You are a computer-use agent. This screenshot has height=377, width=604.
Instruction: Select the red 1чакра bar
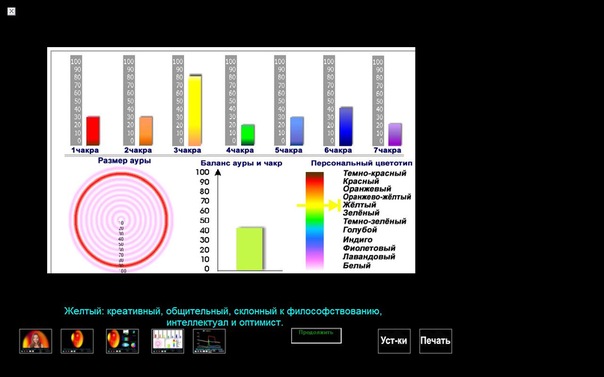93,131
